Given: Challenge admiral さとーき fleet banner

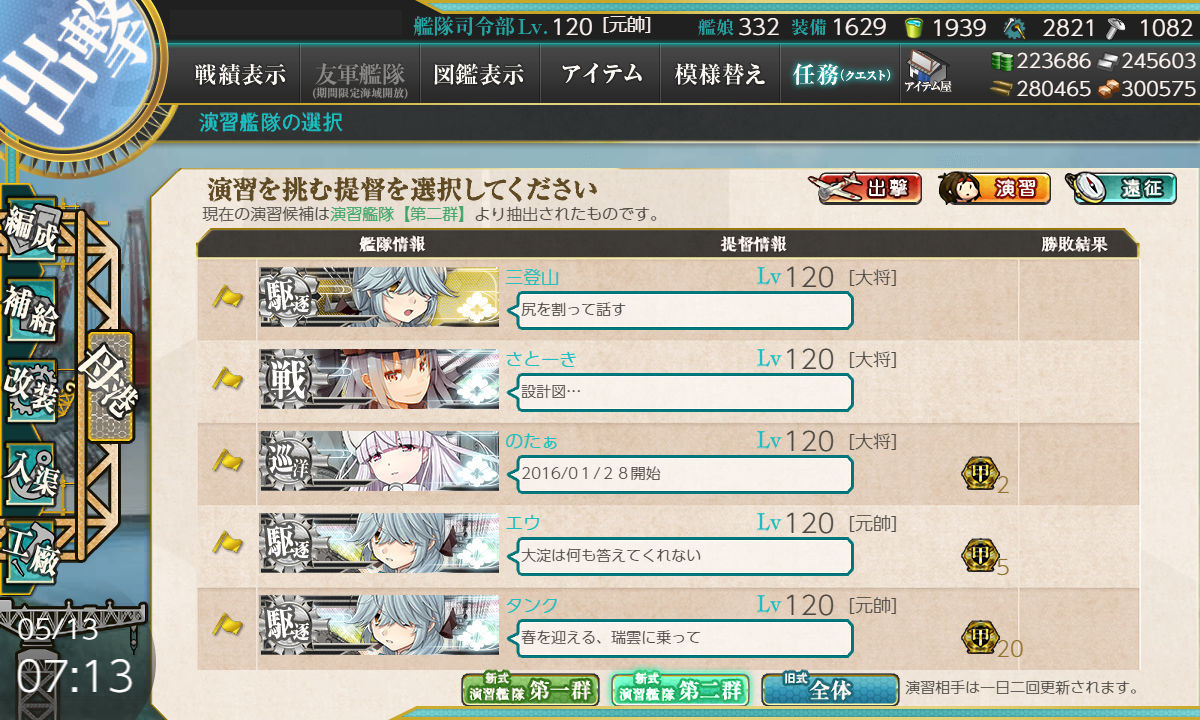Looking at the screenshot, I should pos(379,379).
